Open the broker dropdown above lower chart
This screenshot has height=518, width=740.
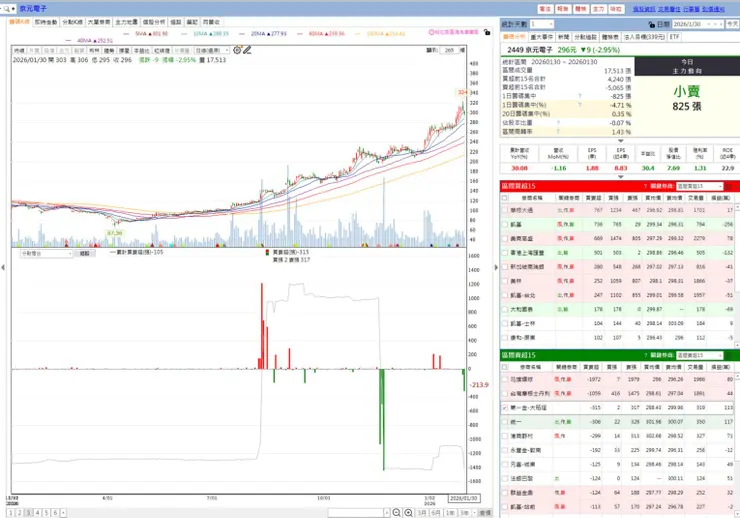pos(46,253)
